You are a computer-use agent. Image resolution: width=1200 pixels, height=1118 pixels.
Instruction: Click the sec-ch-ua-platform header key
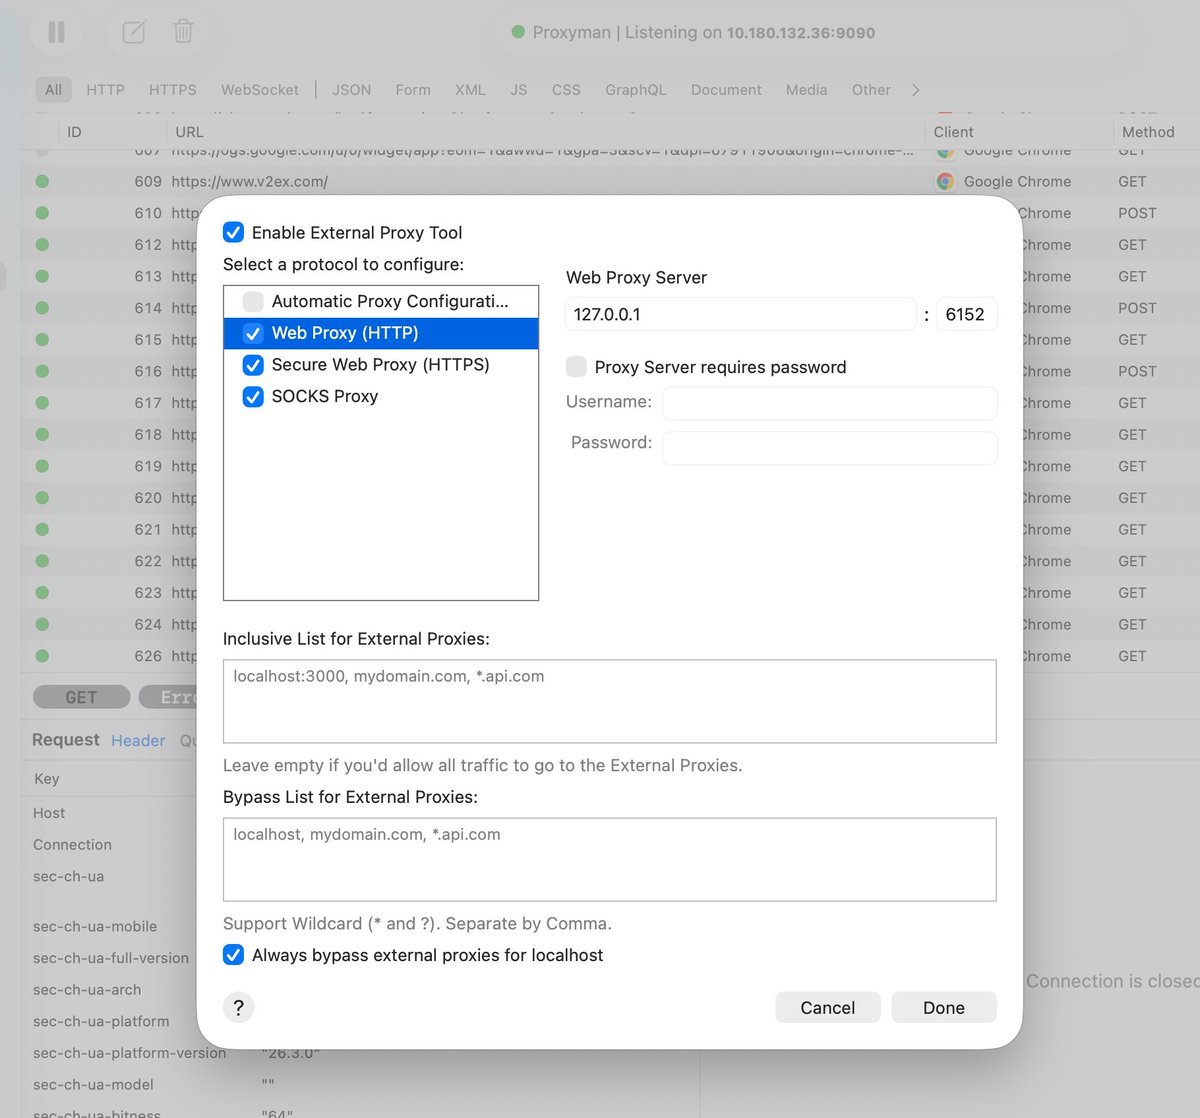(101, 1021)
